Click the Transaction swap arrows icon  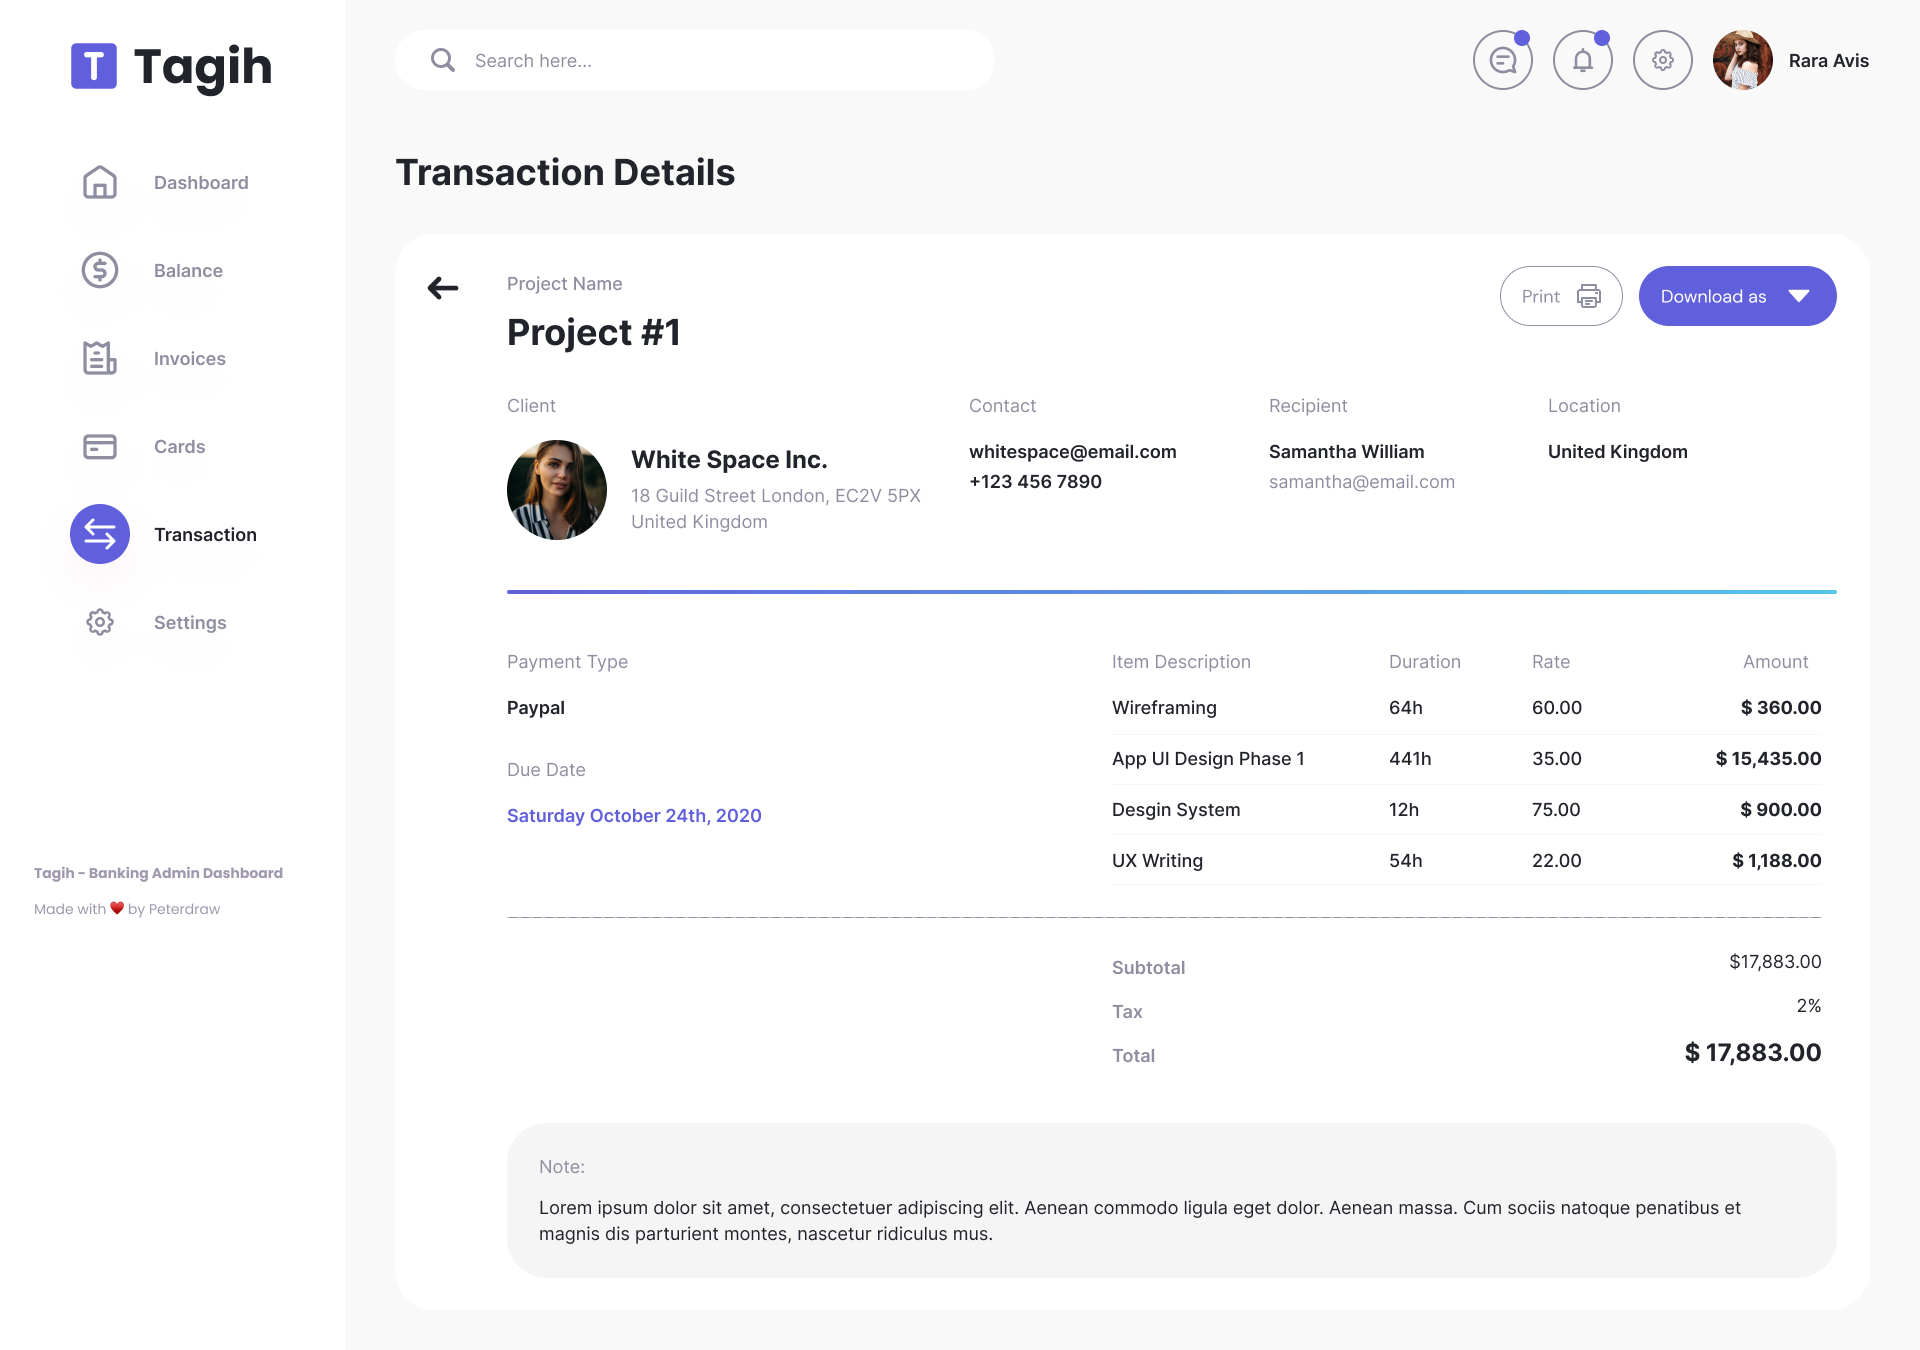tap(100, 535)
